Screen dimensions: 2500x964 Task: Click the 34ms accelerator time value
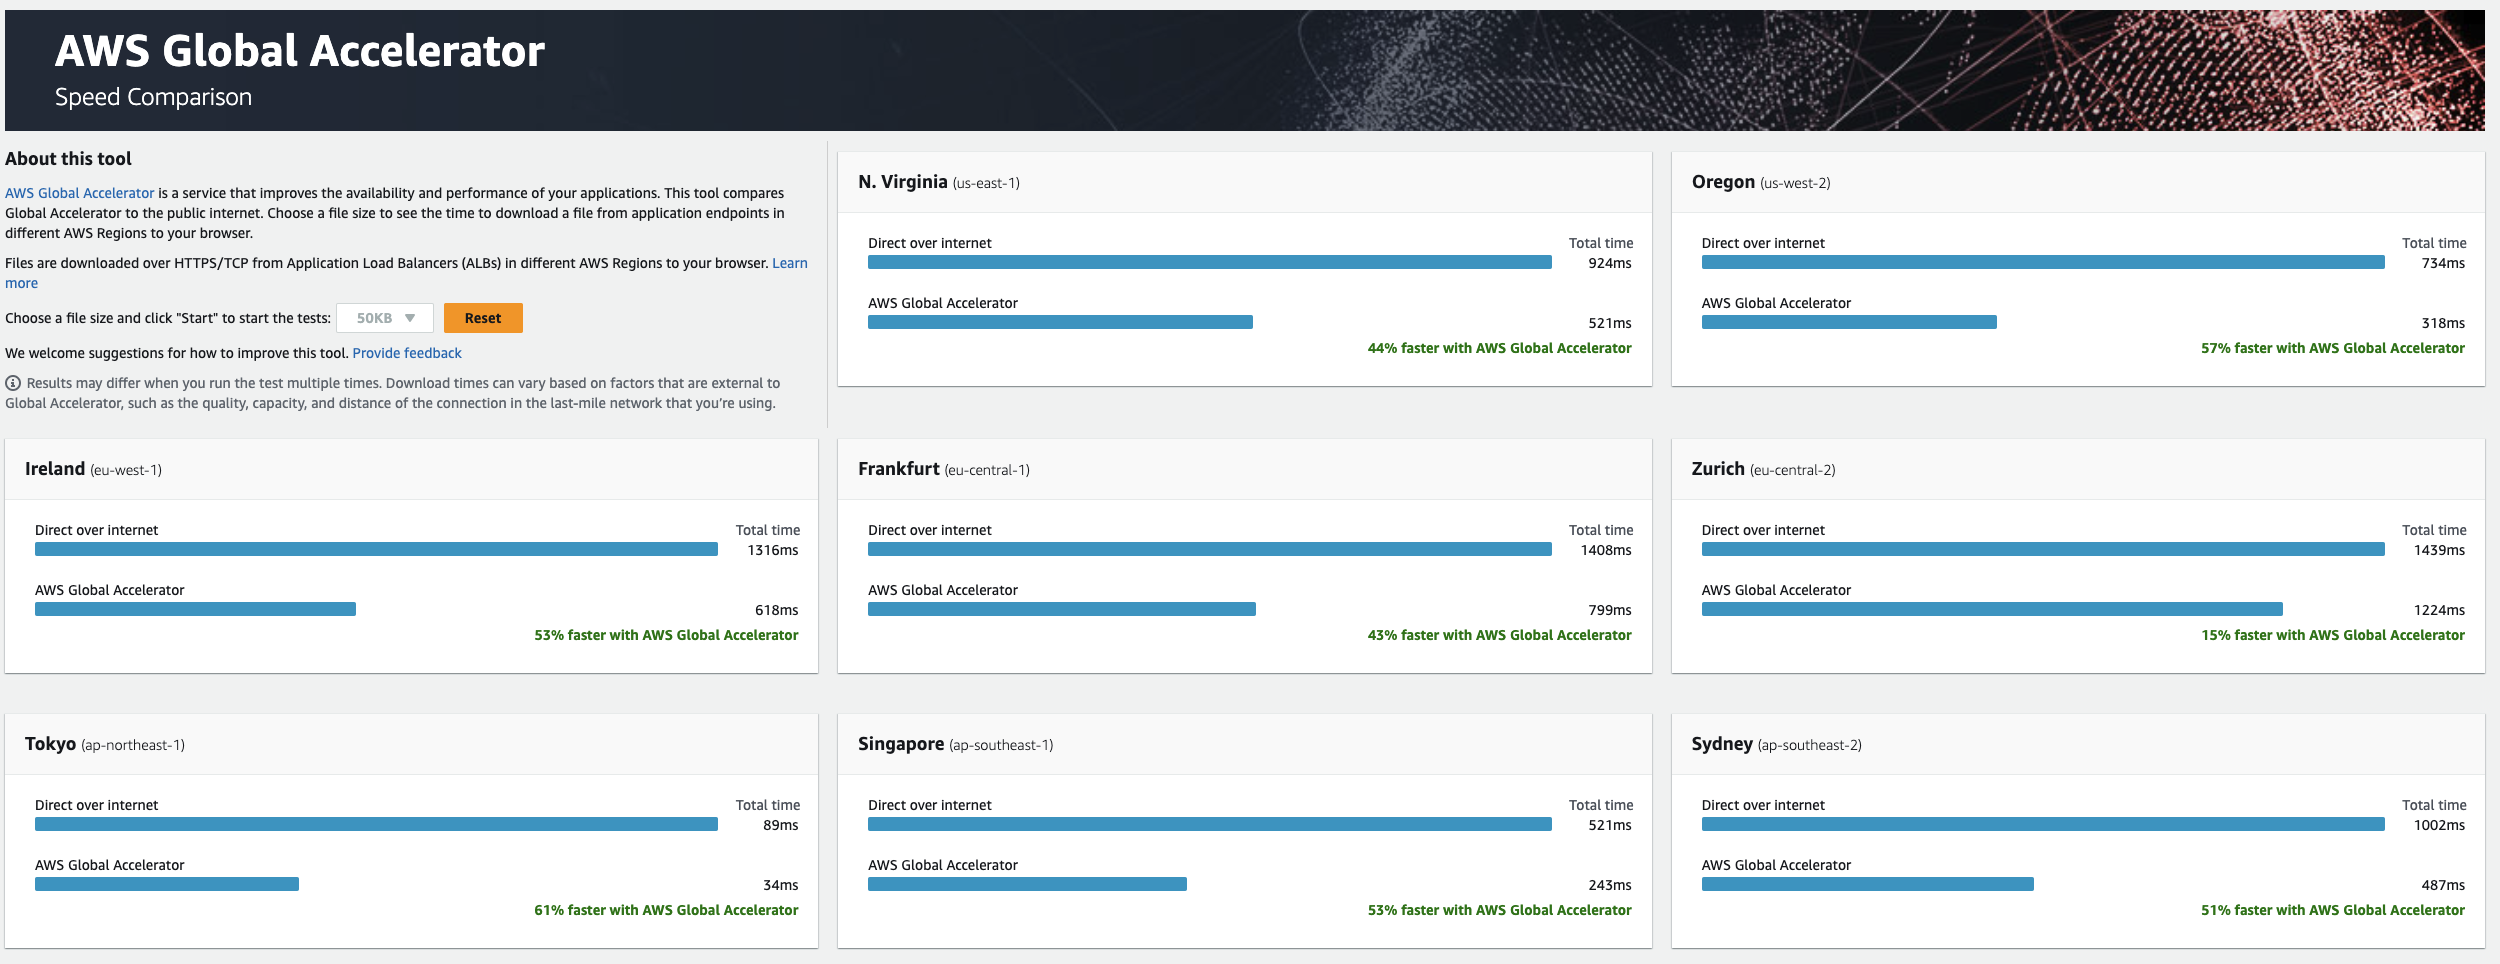[781, 885]
